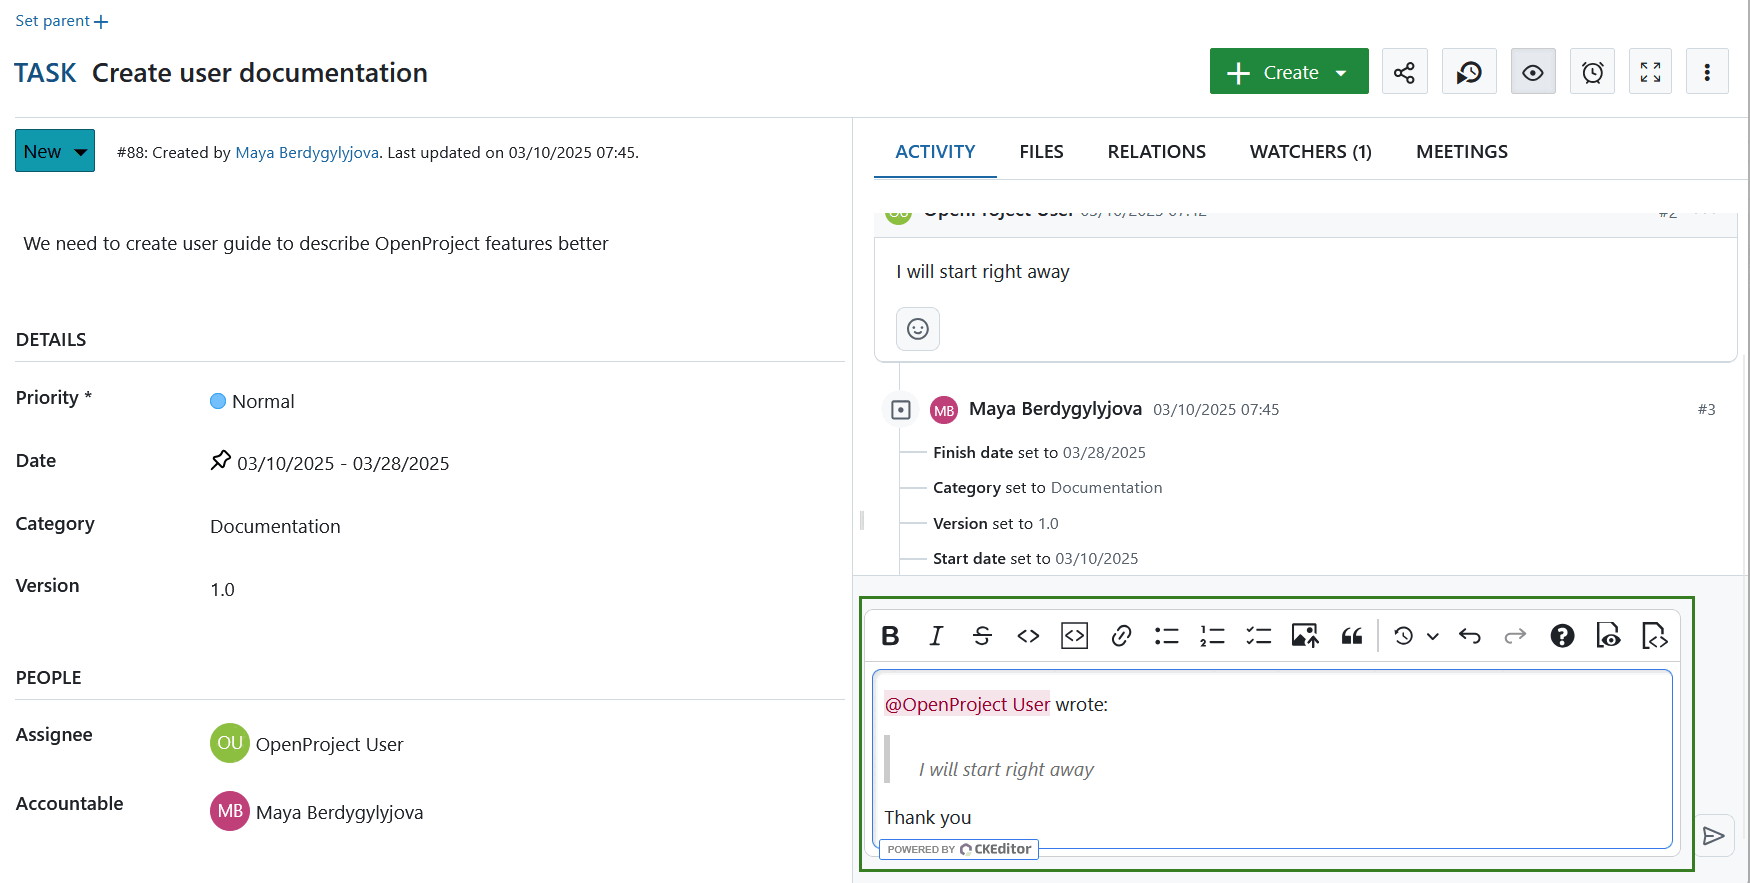
Task: Insert a hyperlink in editor
Action: tap(1121, 636)
